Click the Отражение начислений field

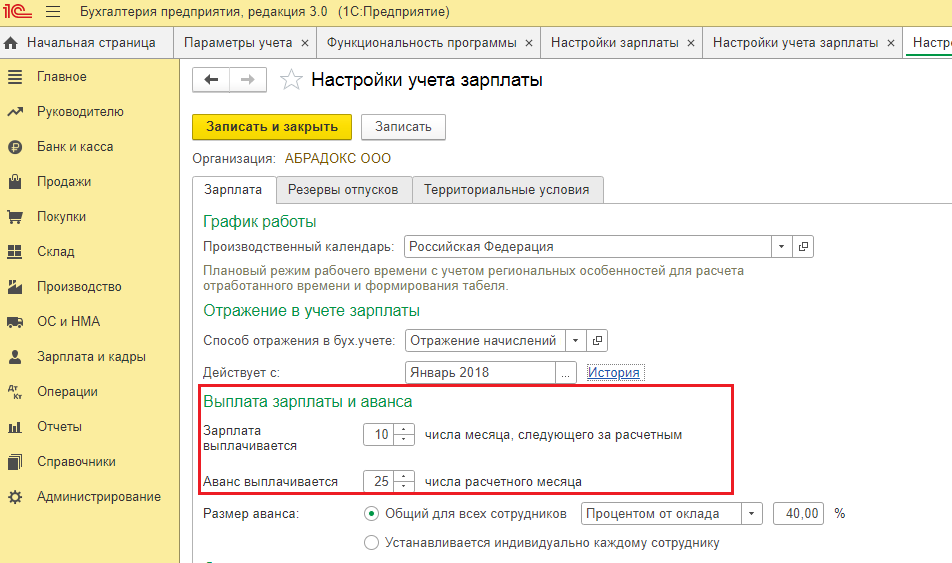coord(485,341)
